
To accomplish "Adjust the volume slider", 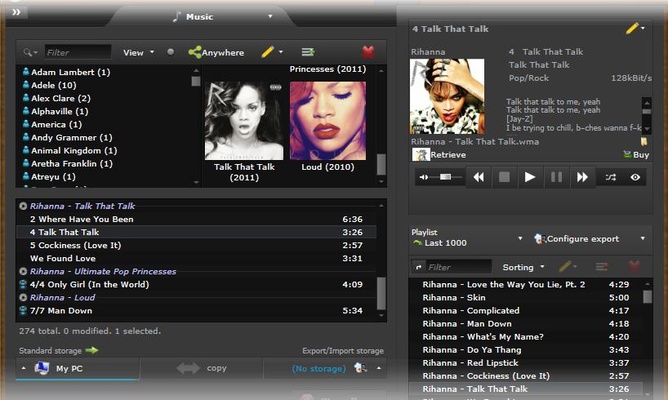I will click(446, 177).
